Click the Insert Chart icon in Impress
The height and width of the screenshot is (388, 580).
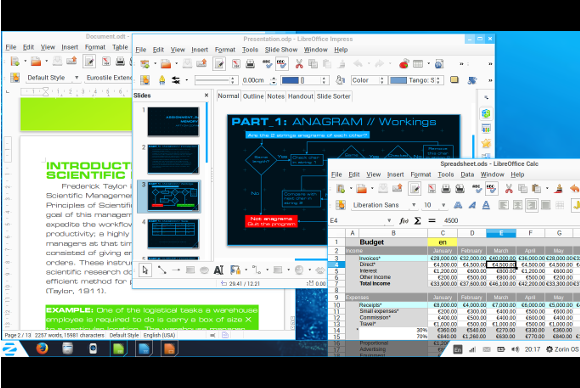point(404,64)
